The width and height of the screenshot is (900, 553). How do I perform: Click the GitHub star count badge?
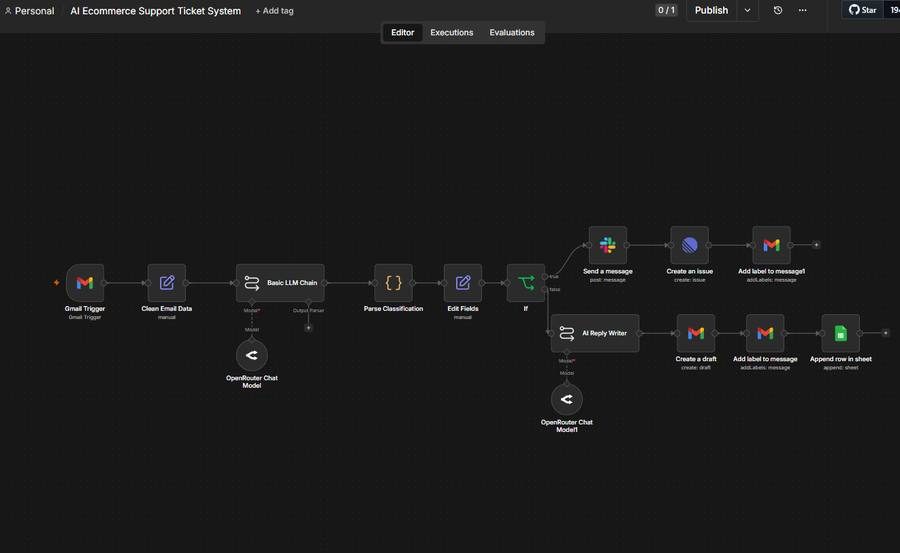point(893,10)
